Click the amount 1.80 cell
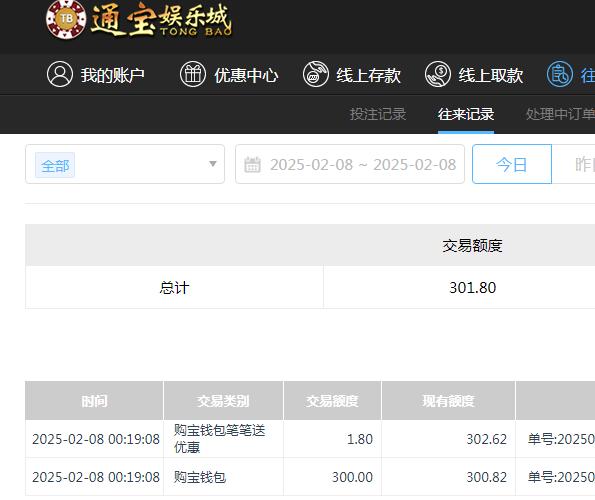The width and height of the screenshot is (595, 500). (x=332, y=439)
